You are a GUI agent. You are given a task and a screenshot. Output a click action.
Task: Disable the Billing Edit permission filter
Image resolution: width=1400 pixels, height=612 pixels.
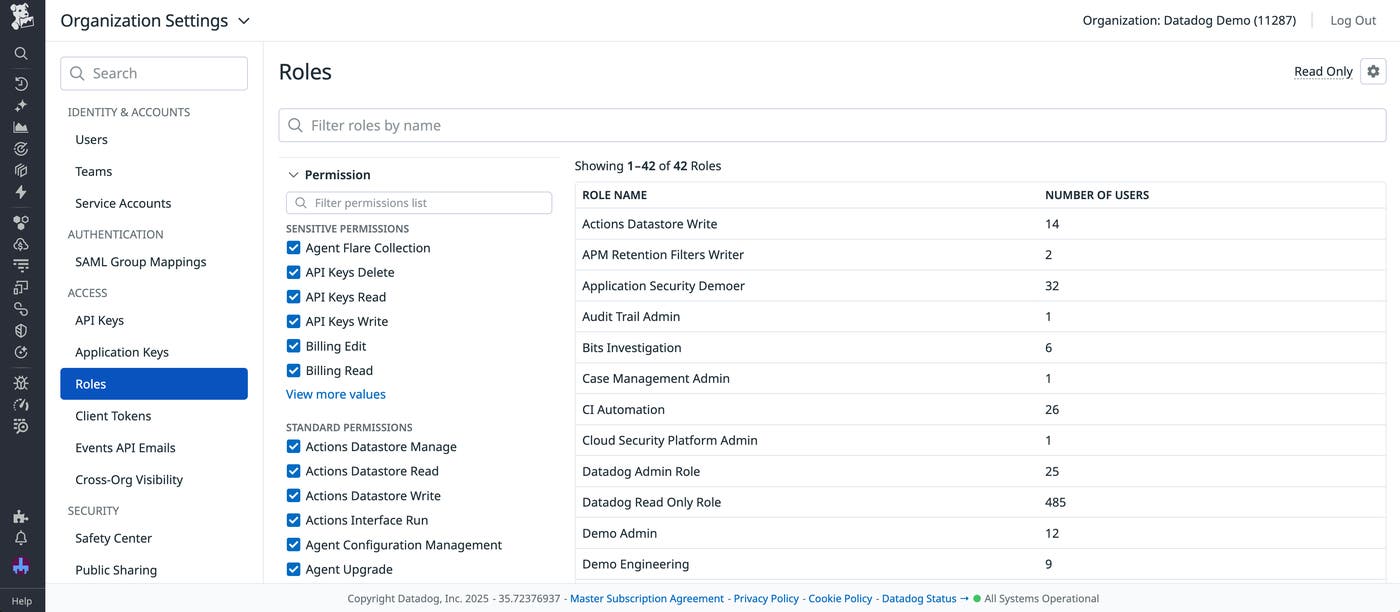point(292,345)
